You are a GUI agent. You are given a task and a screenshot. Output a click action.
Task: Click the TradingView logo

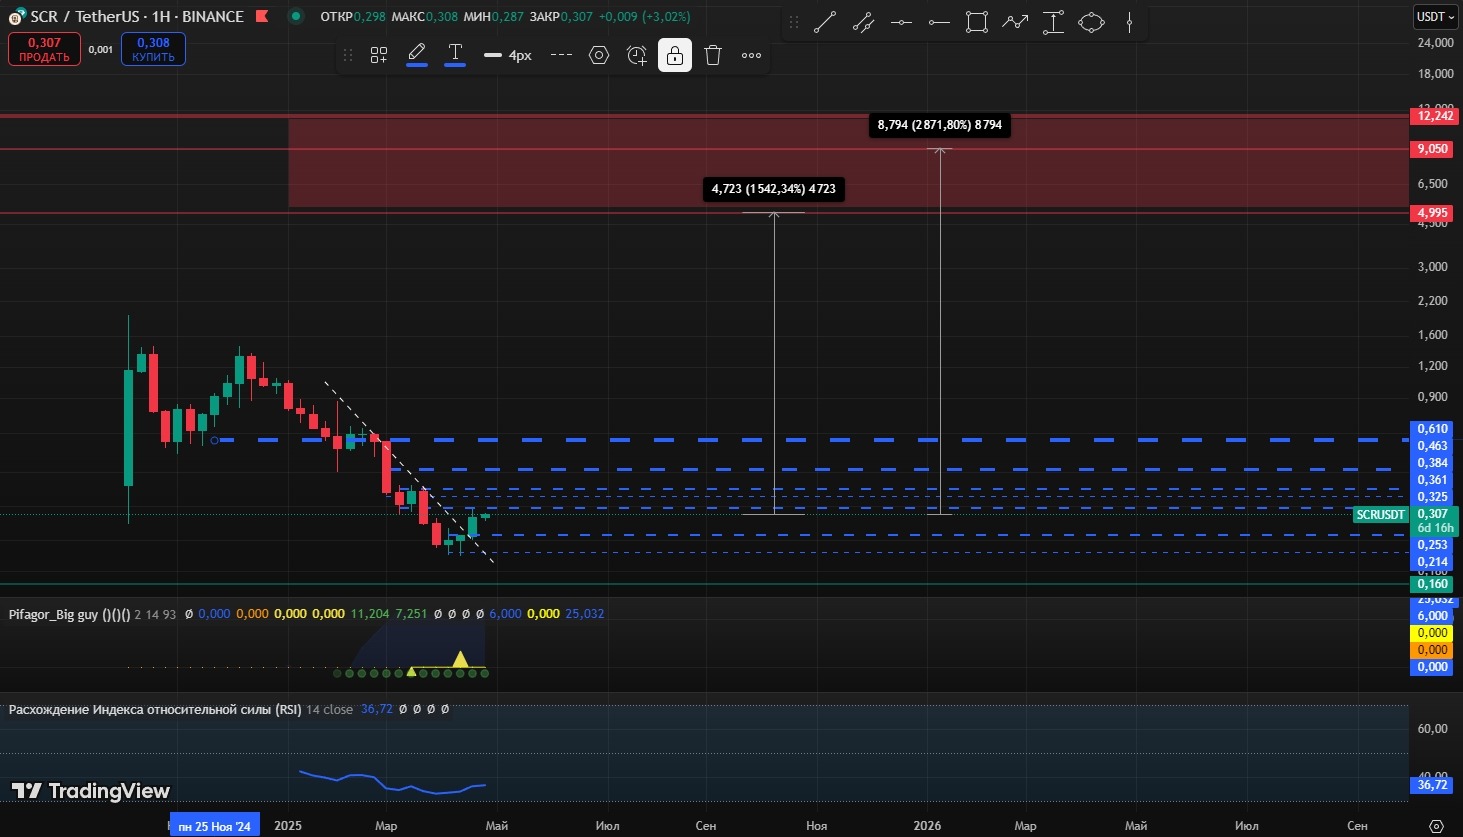[x=91, y=791]
